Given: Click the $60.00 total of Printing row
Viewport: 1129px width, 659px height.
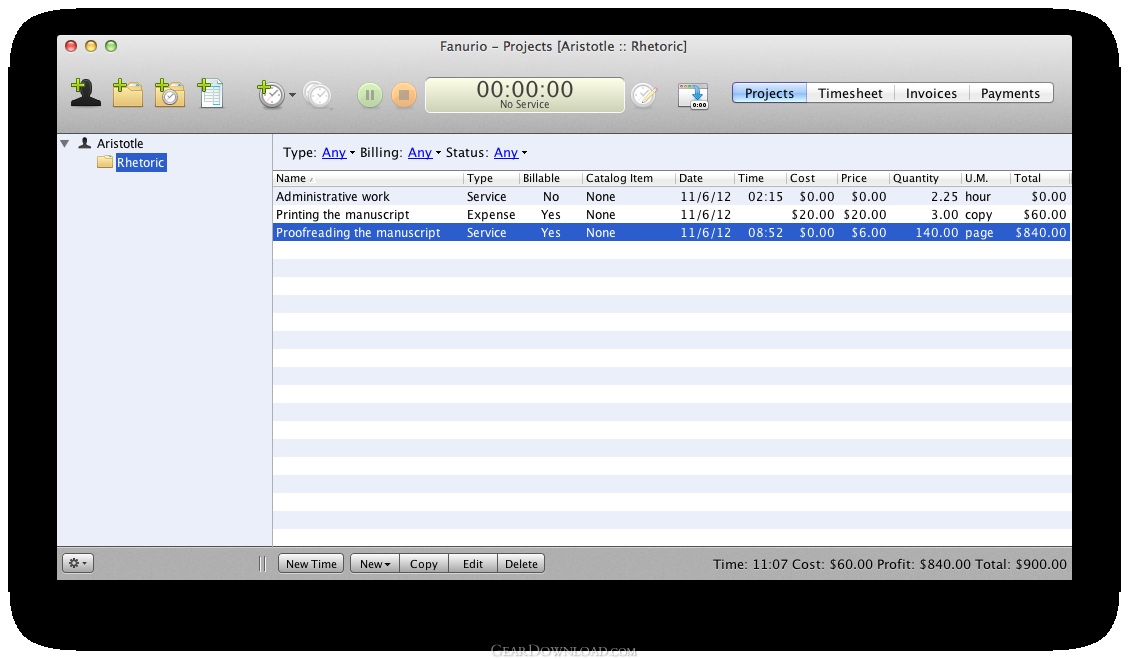Looking at the screenshot, I should coord(1045,215).
